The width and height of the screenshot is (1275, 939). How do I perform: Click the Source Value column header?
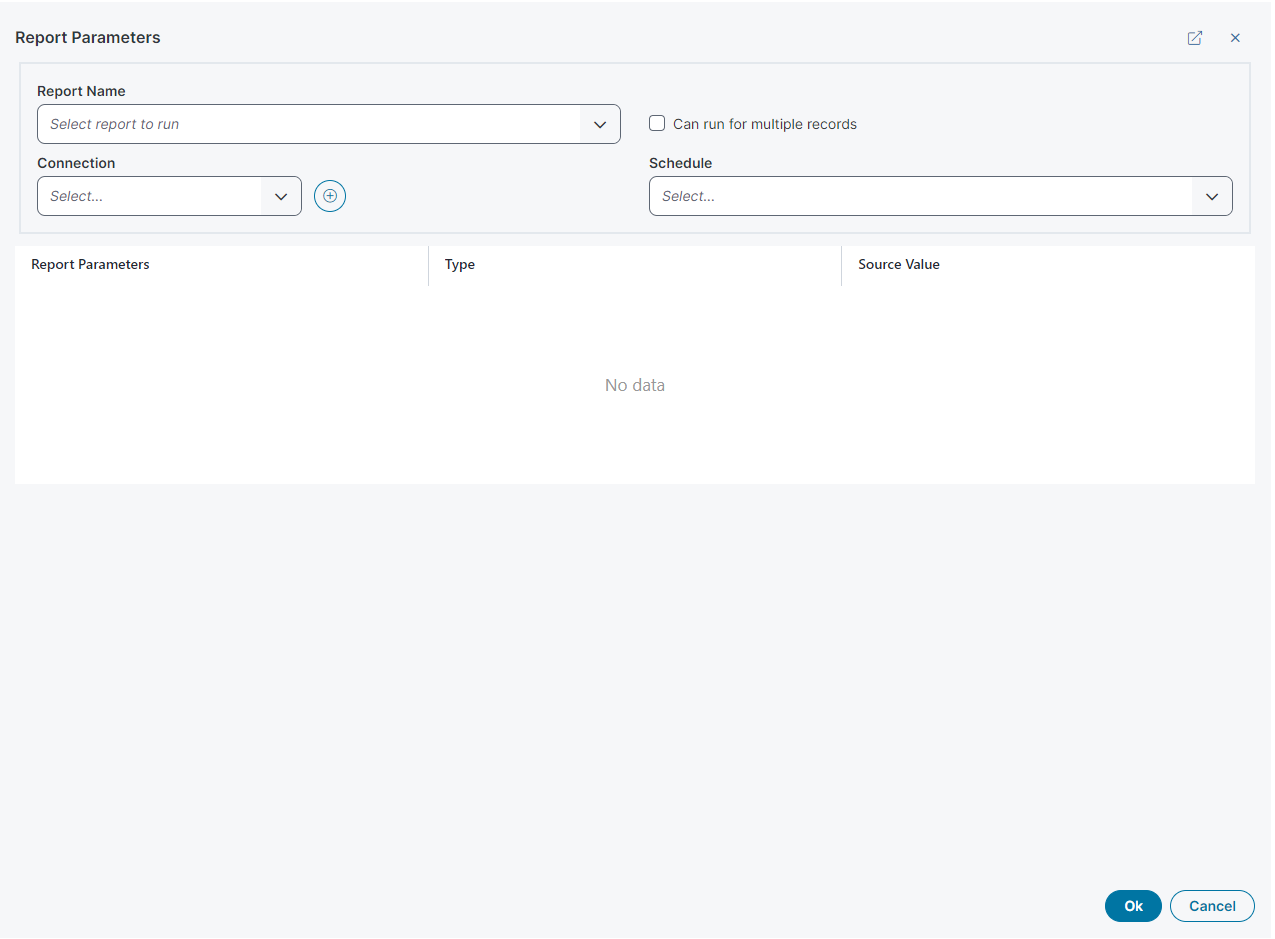tap(898, 264)
